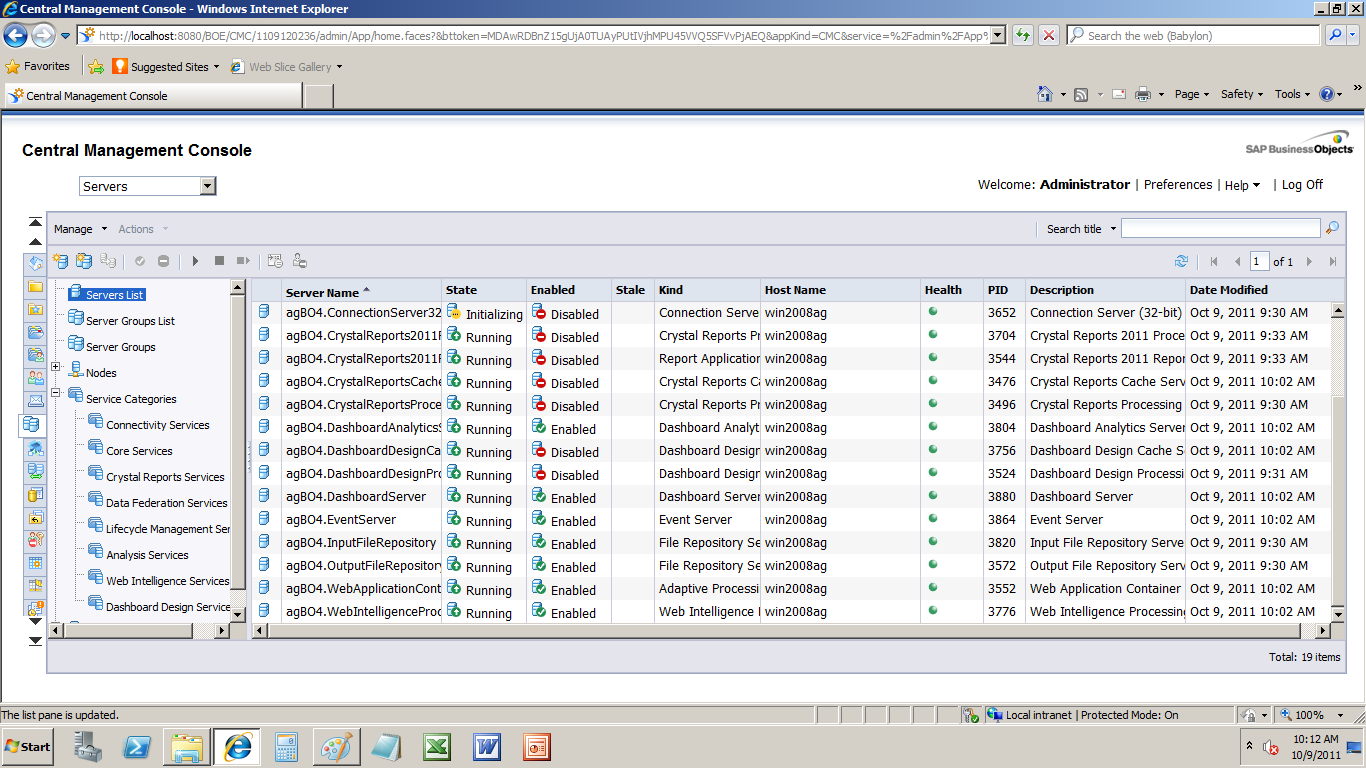The height and width of the screenshot is (768, 1366).
Task: Click the magnifier icon beside Search title field
Action: 1331,229
